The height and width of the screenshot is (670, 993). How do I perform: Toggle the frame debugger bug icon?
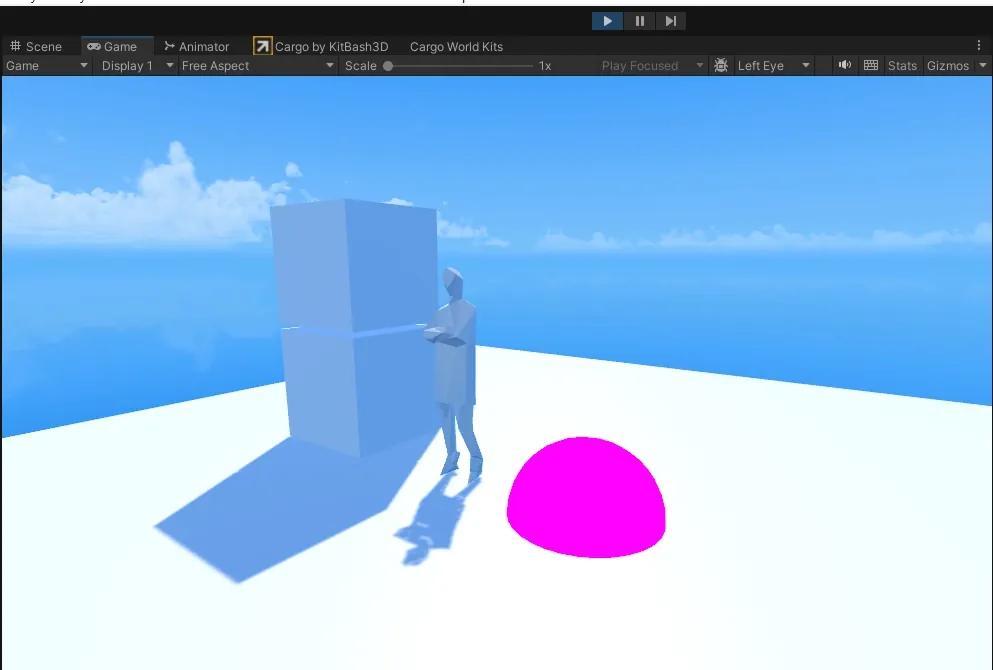pyautogui.click(x=721, y=65)
